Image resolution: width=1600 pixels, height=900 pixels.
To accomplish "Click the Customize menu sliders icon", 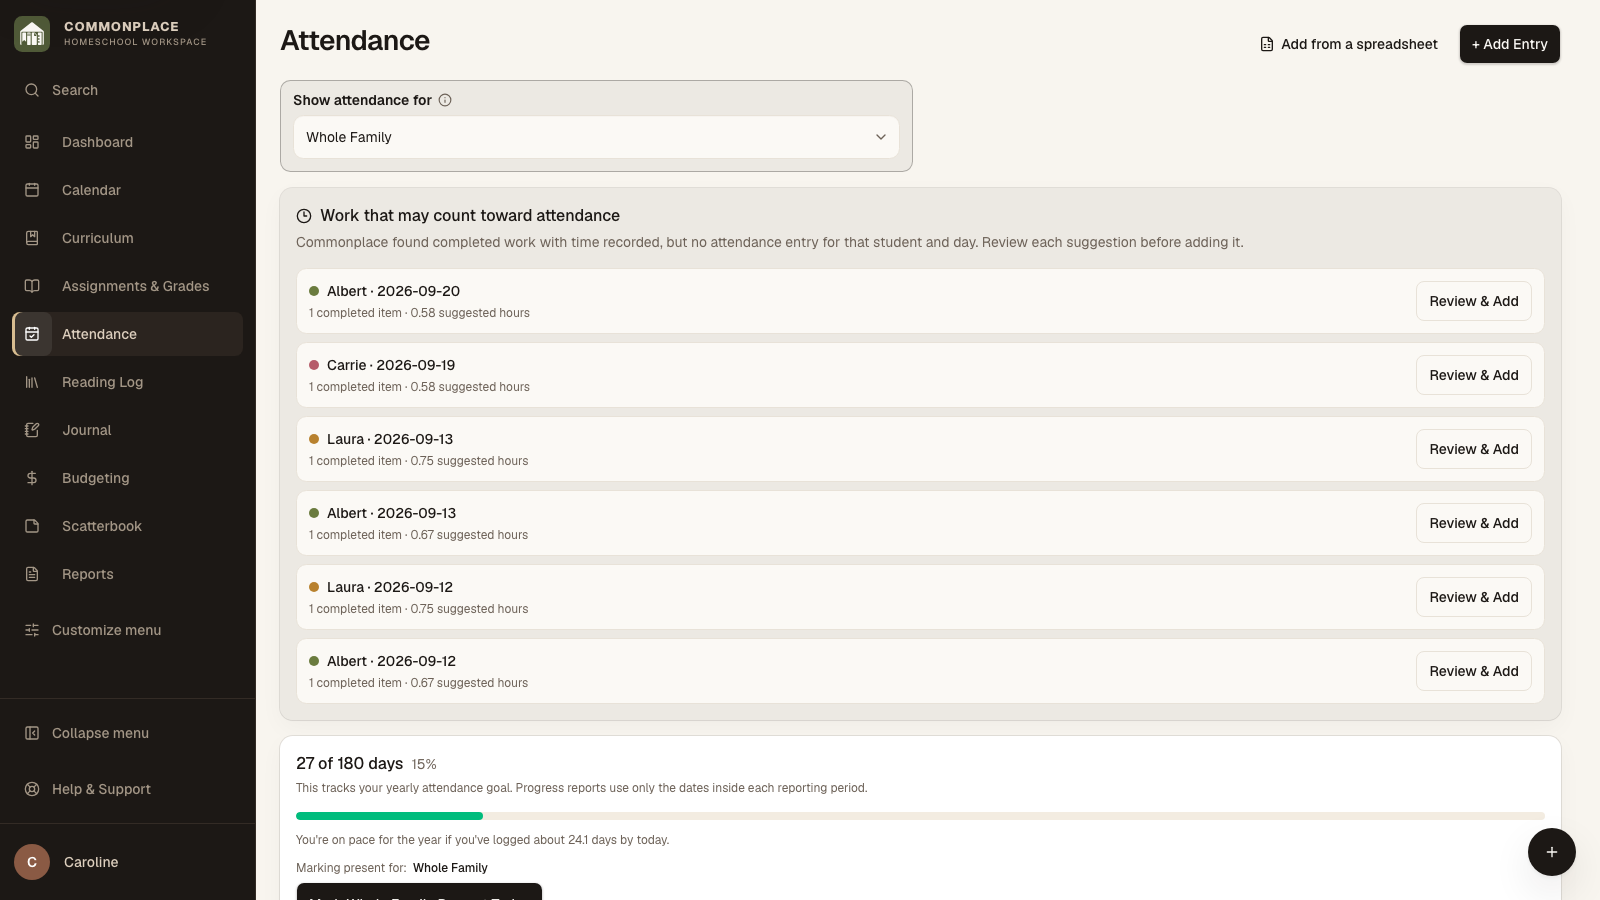I will pos(32,630).
